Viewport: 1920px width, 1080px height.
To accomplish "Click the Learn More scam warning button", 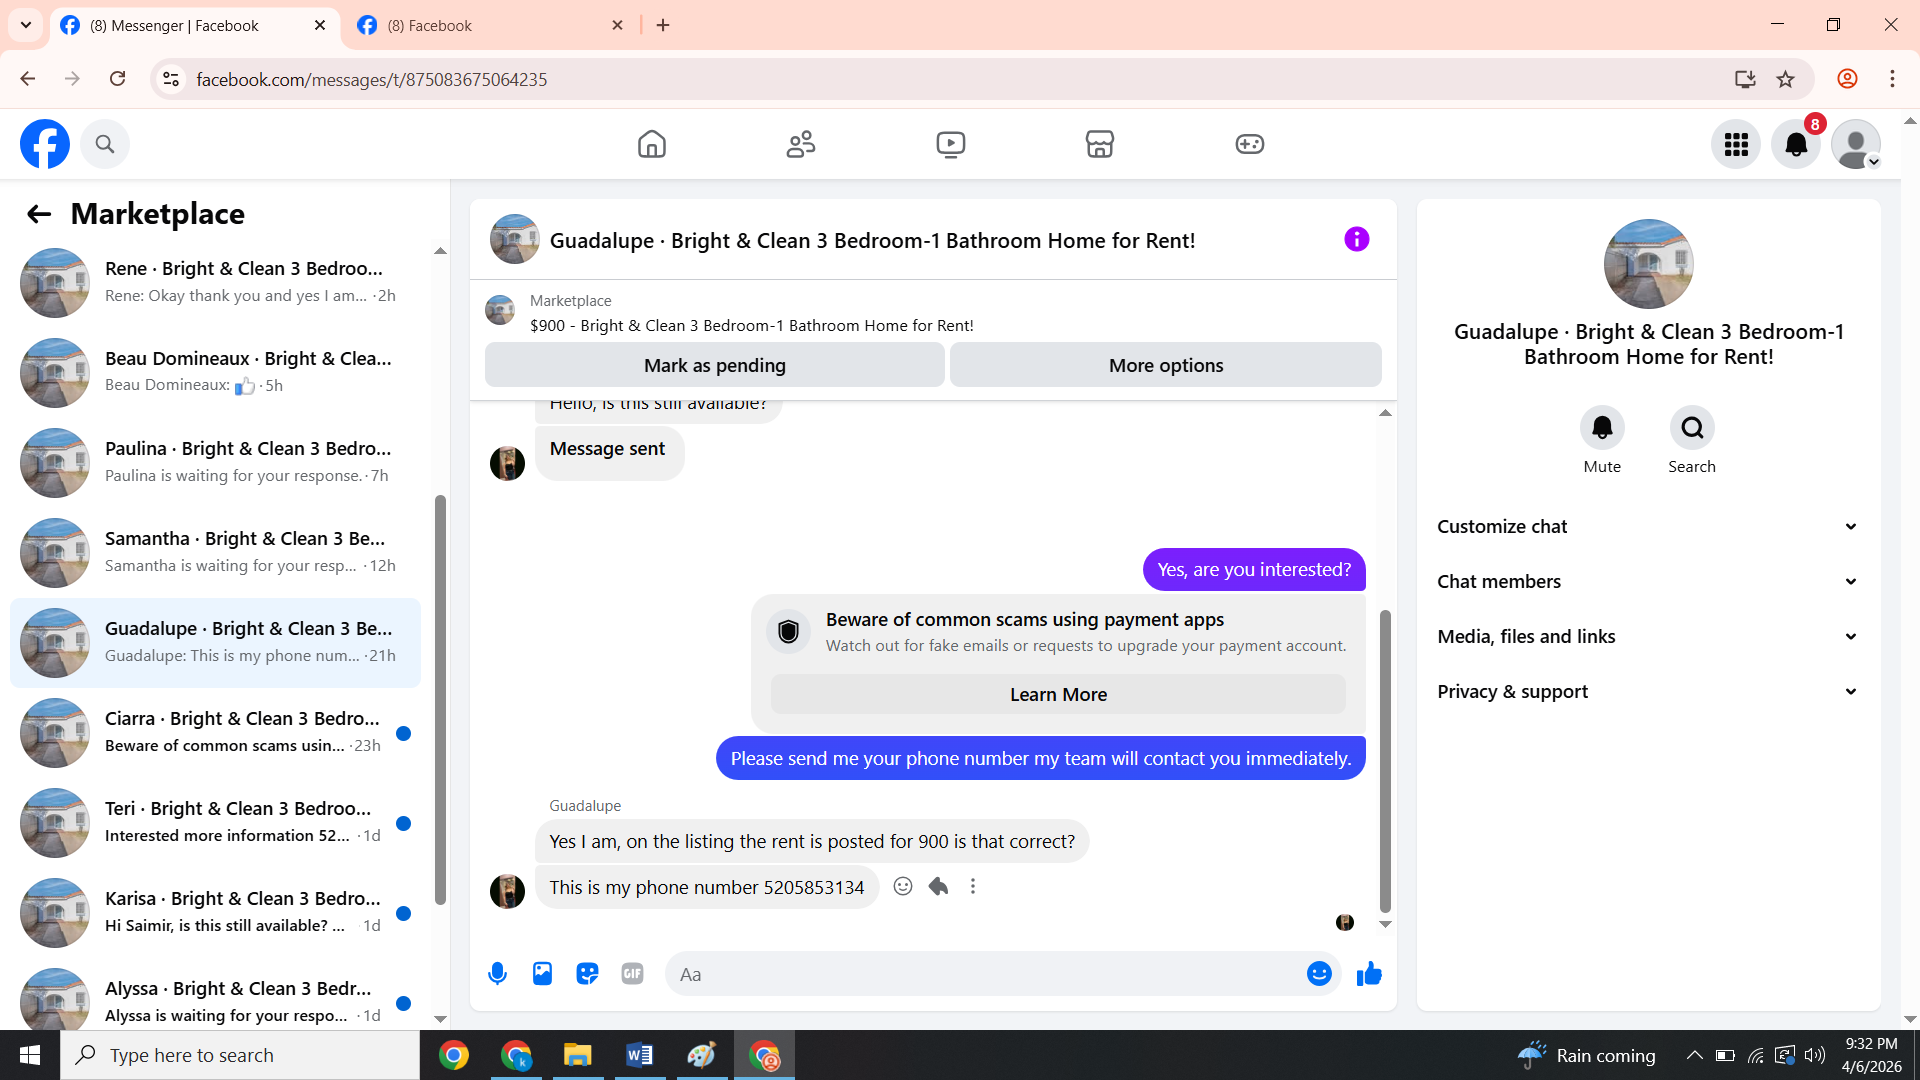I will (1058, 695).
